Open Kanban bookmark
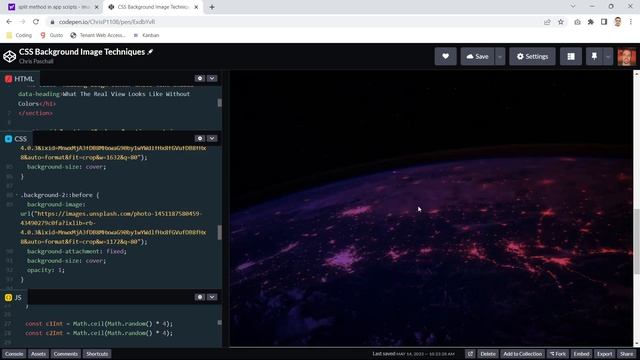Screen dimensions: 640x360 (147, 35)
